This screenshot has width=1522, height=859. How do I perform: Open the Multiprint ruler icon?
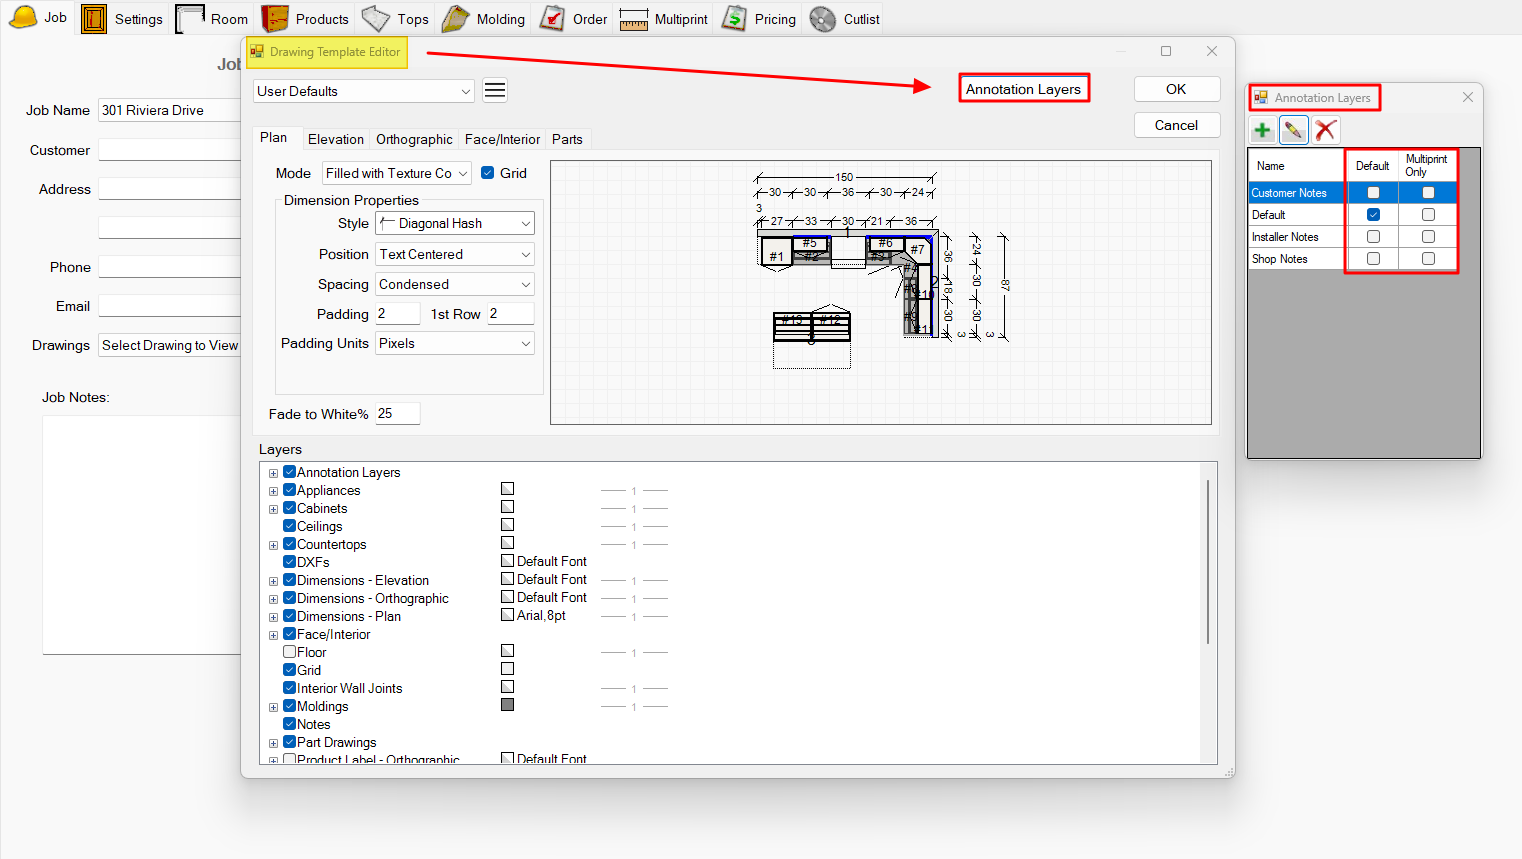click(x=634, y=19)
